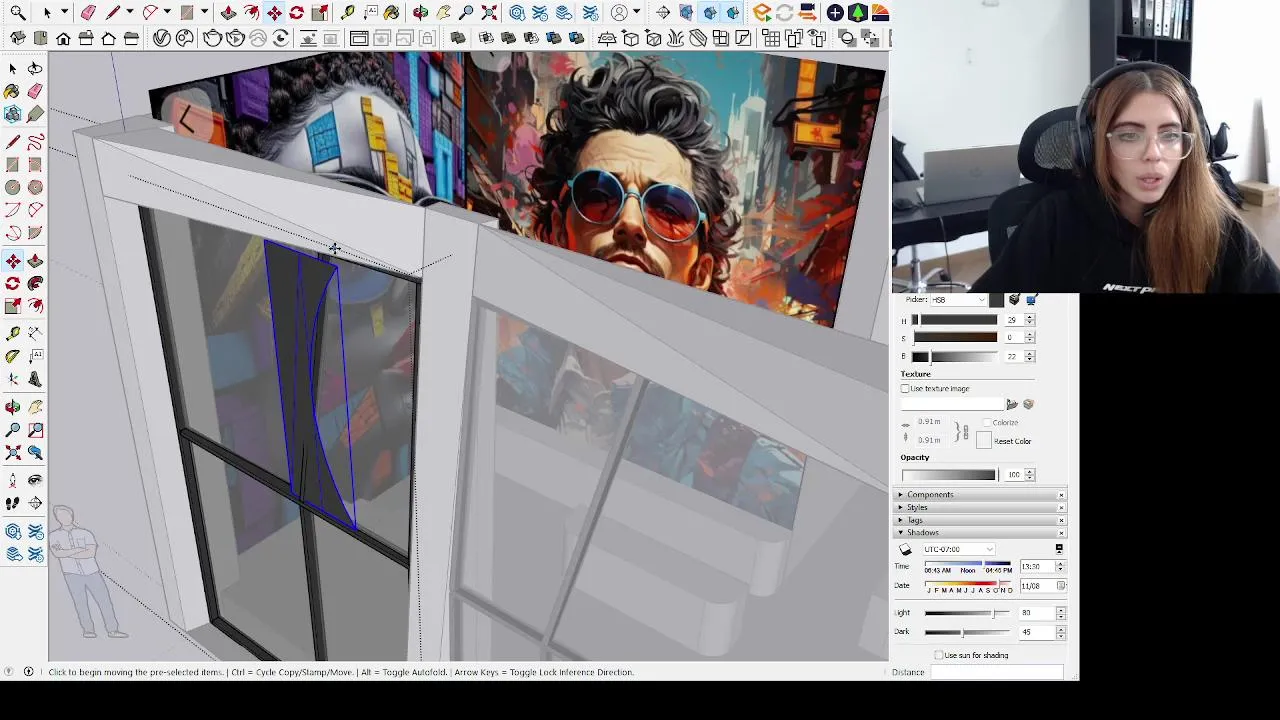Image resolution: width=1280 pixels, height=720 pixels.
Task: Increase the Opacity value stepper
Action: pos(1030,471)
